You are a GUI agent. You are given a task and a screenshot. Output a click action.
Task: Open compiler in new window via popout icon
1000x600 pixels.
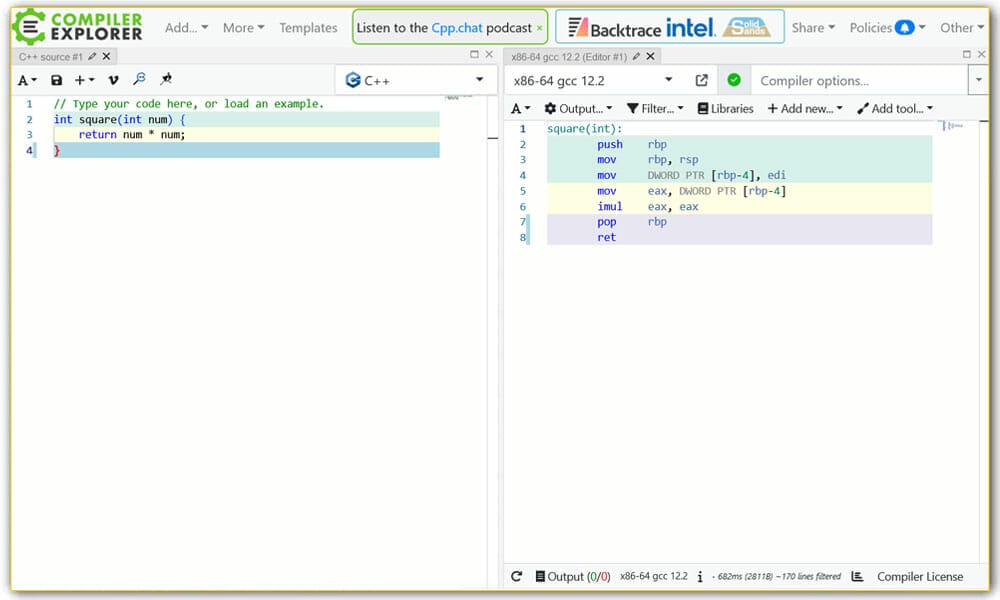(701, 79)
